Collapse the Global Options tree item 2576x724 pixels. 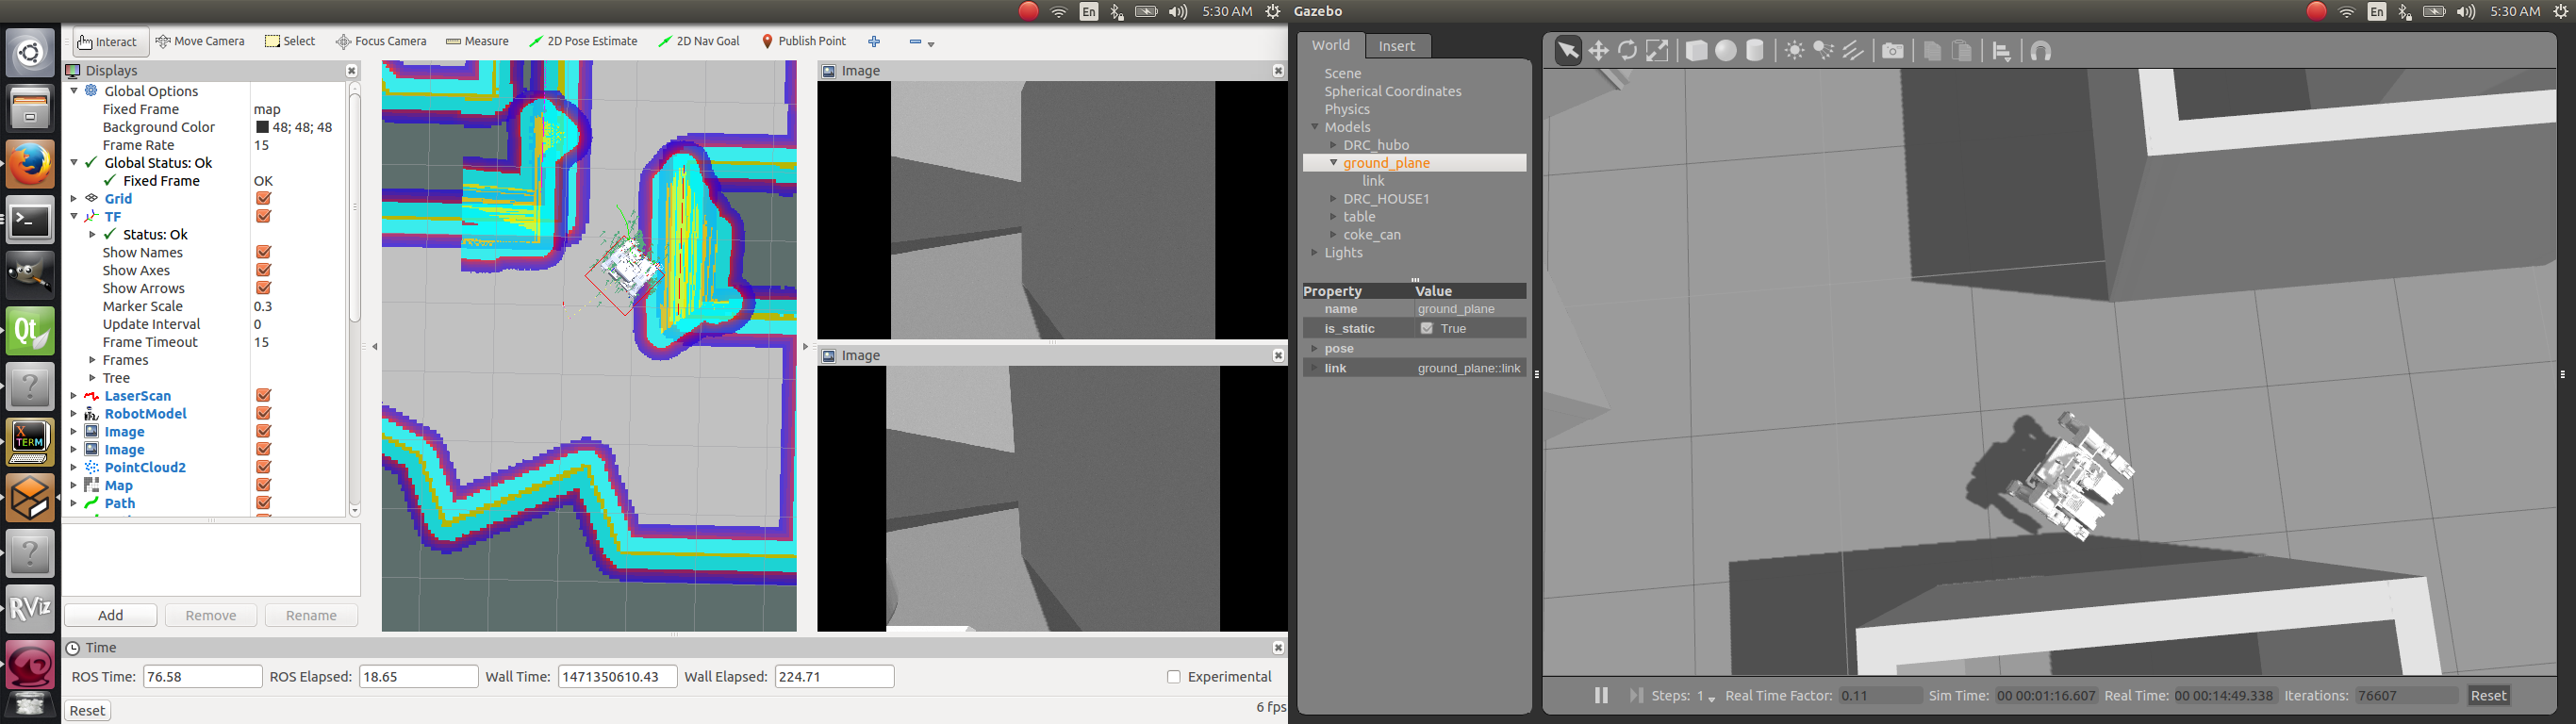click(x=74, y=91)
